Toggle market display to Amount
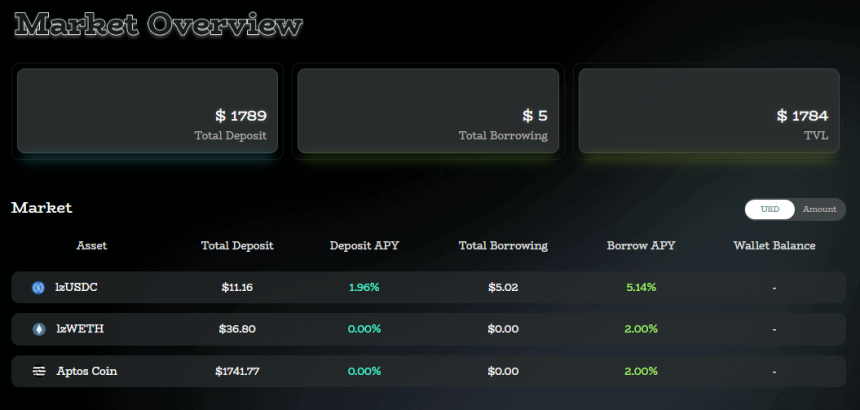Viewport: 860px width, 410px height. [x=819, y=209]
